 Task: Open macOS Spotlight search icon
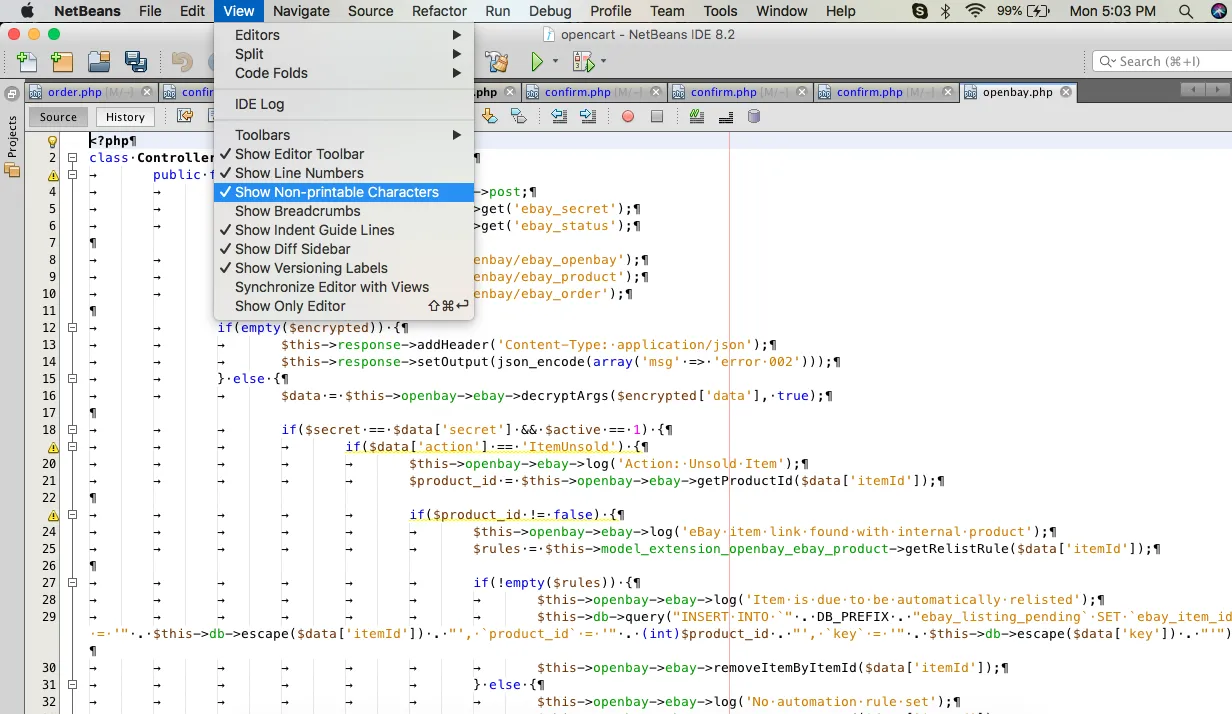1186,11
